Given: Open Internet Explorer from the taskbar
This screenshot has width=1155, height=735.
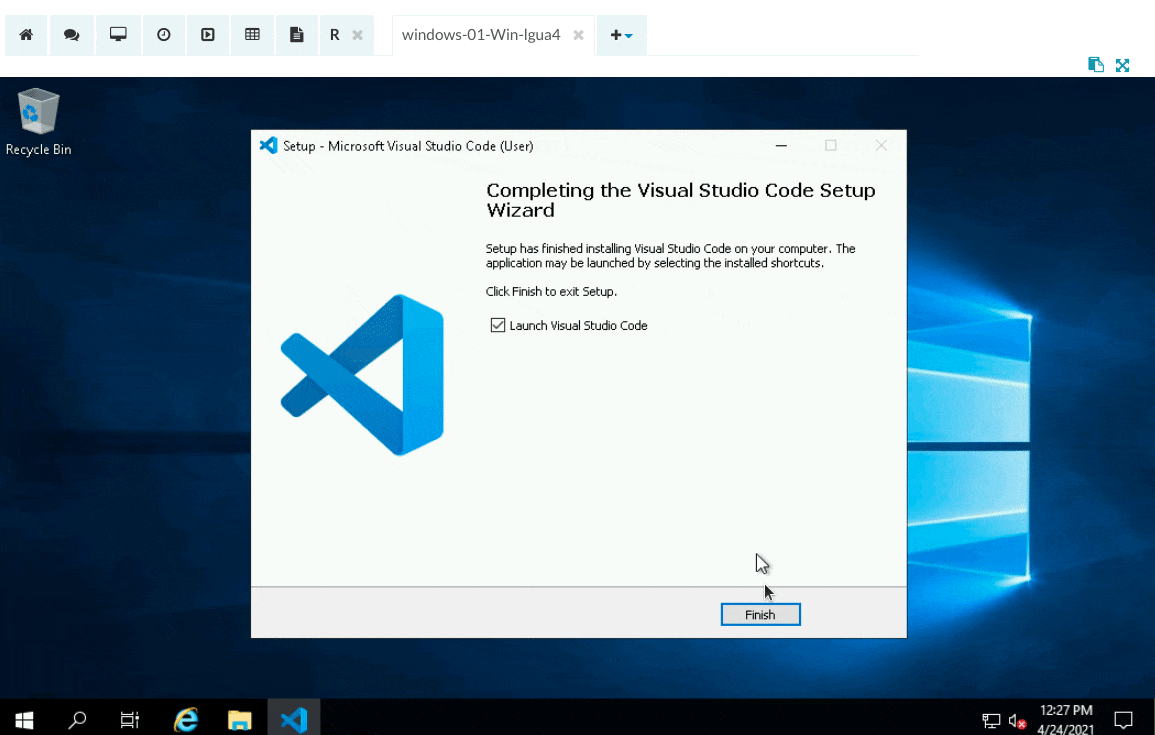Looking at the screenshot, I should (x=186, y=719).
